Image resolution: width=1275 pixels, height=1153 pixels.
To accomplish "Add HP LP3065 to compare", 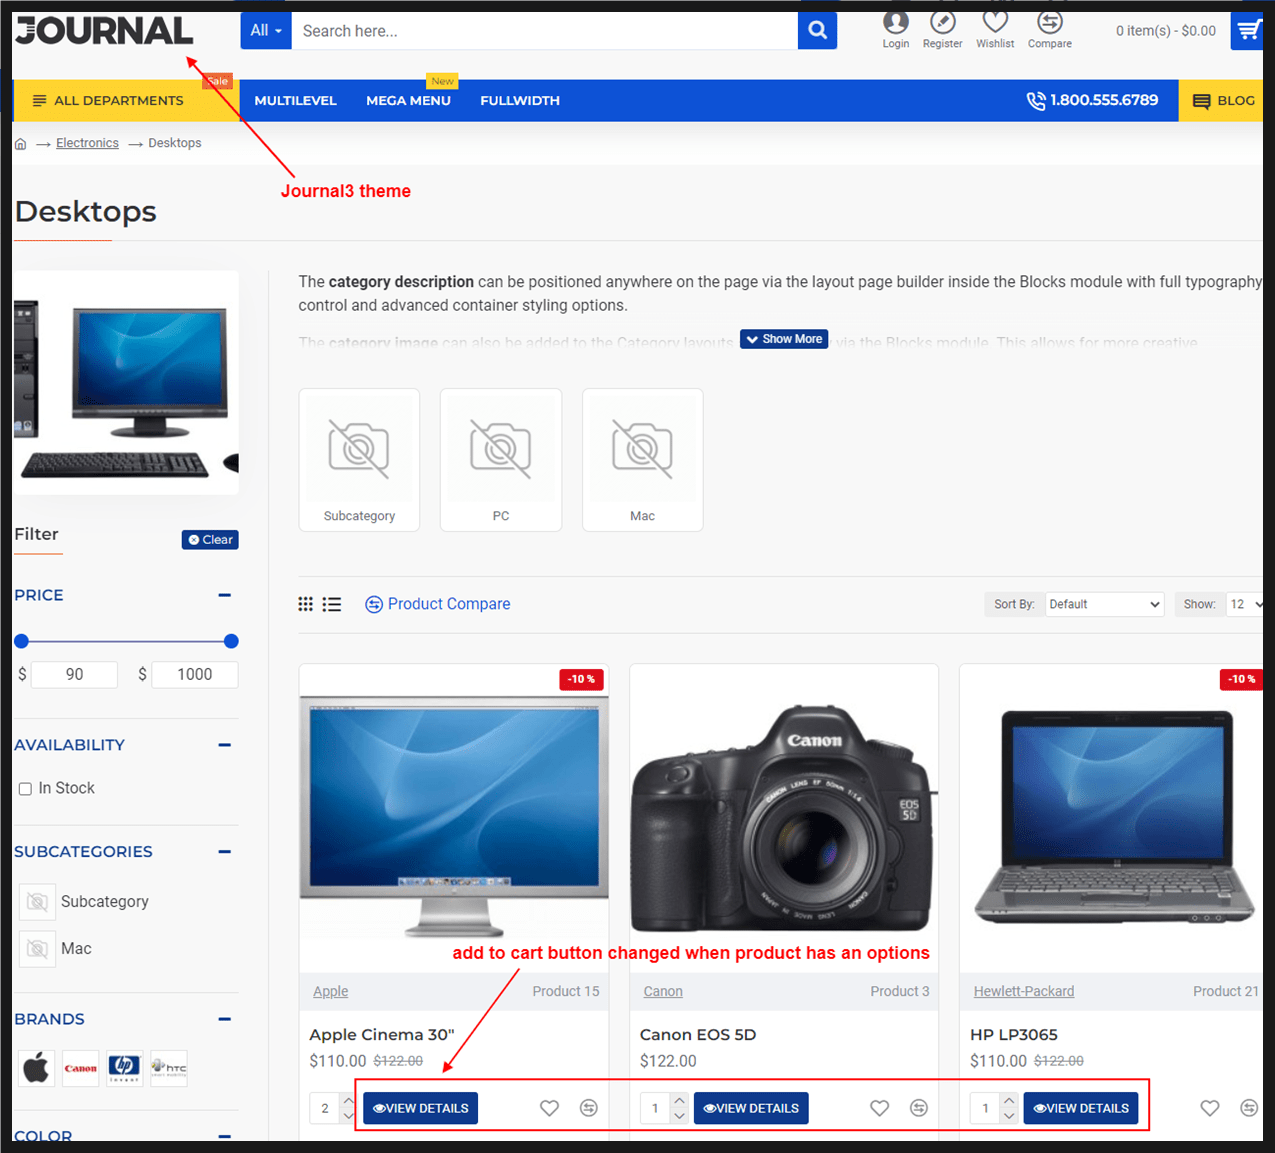I will pos(1249,1108).
